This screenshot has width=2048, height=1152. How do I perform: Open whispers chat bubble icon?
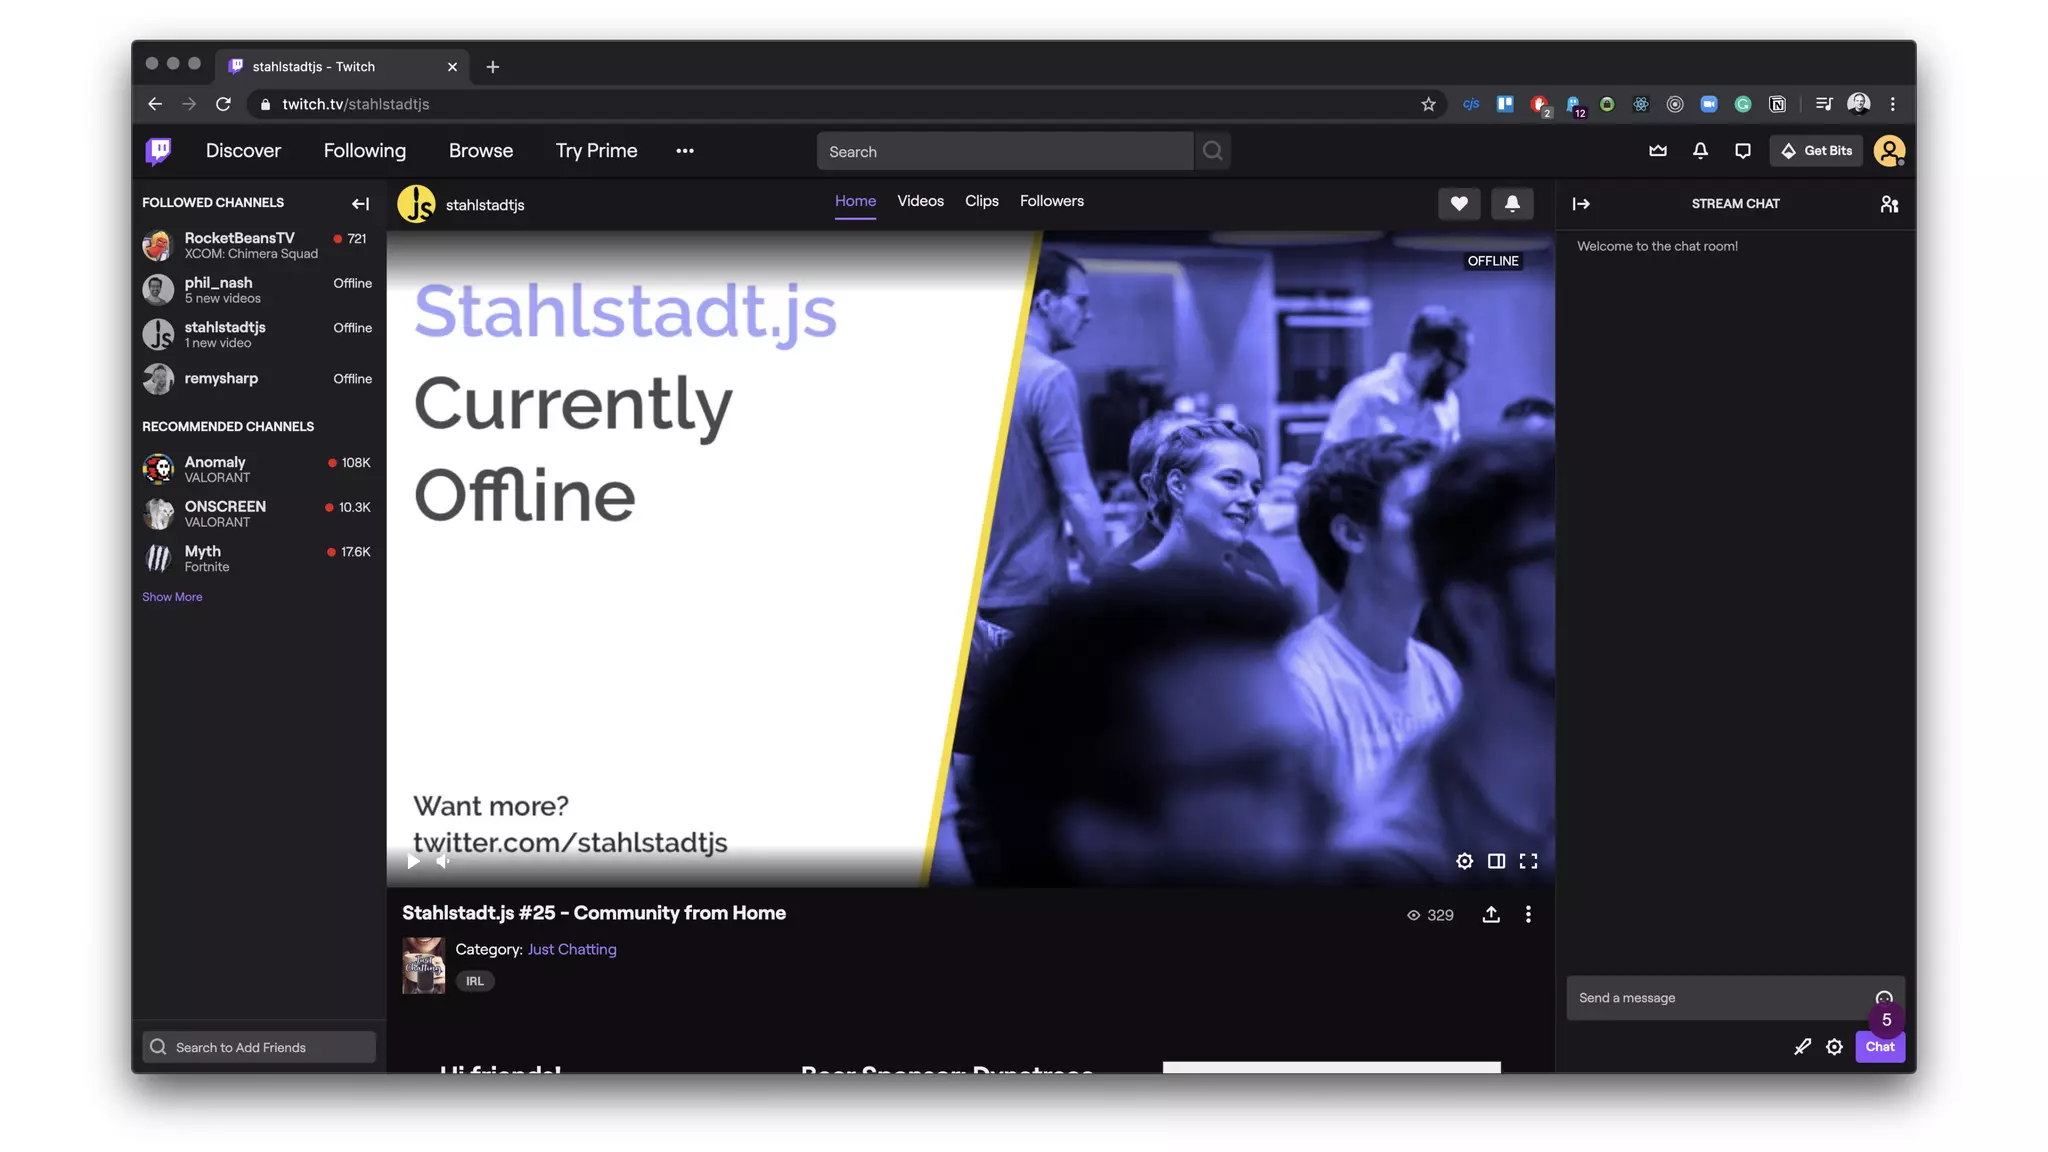point(1743,151)
